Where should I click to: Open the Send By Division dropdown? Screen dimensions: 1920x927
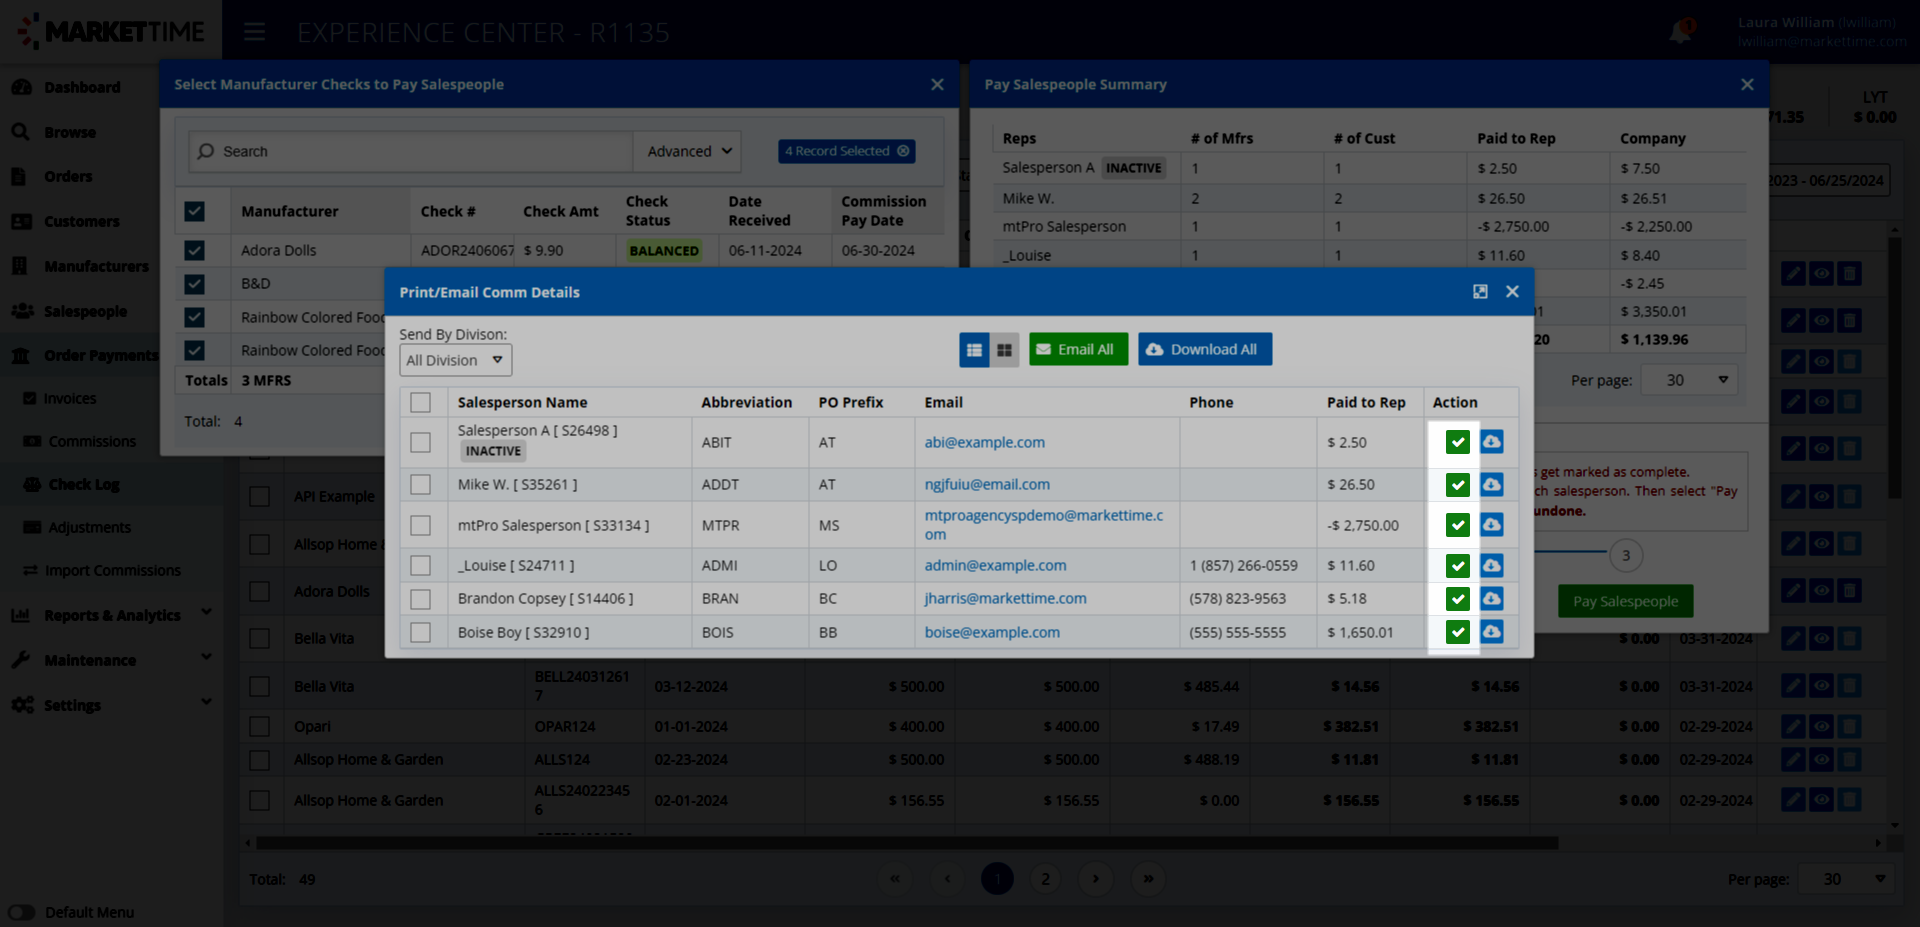pyautogui.click(x=456, y=360)
